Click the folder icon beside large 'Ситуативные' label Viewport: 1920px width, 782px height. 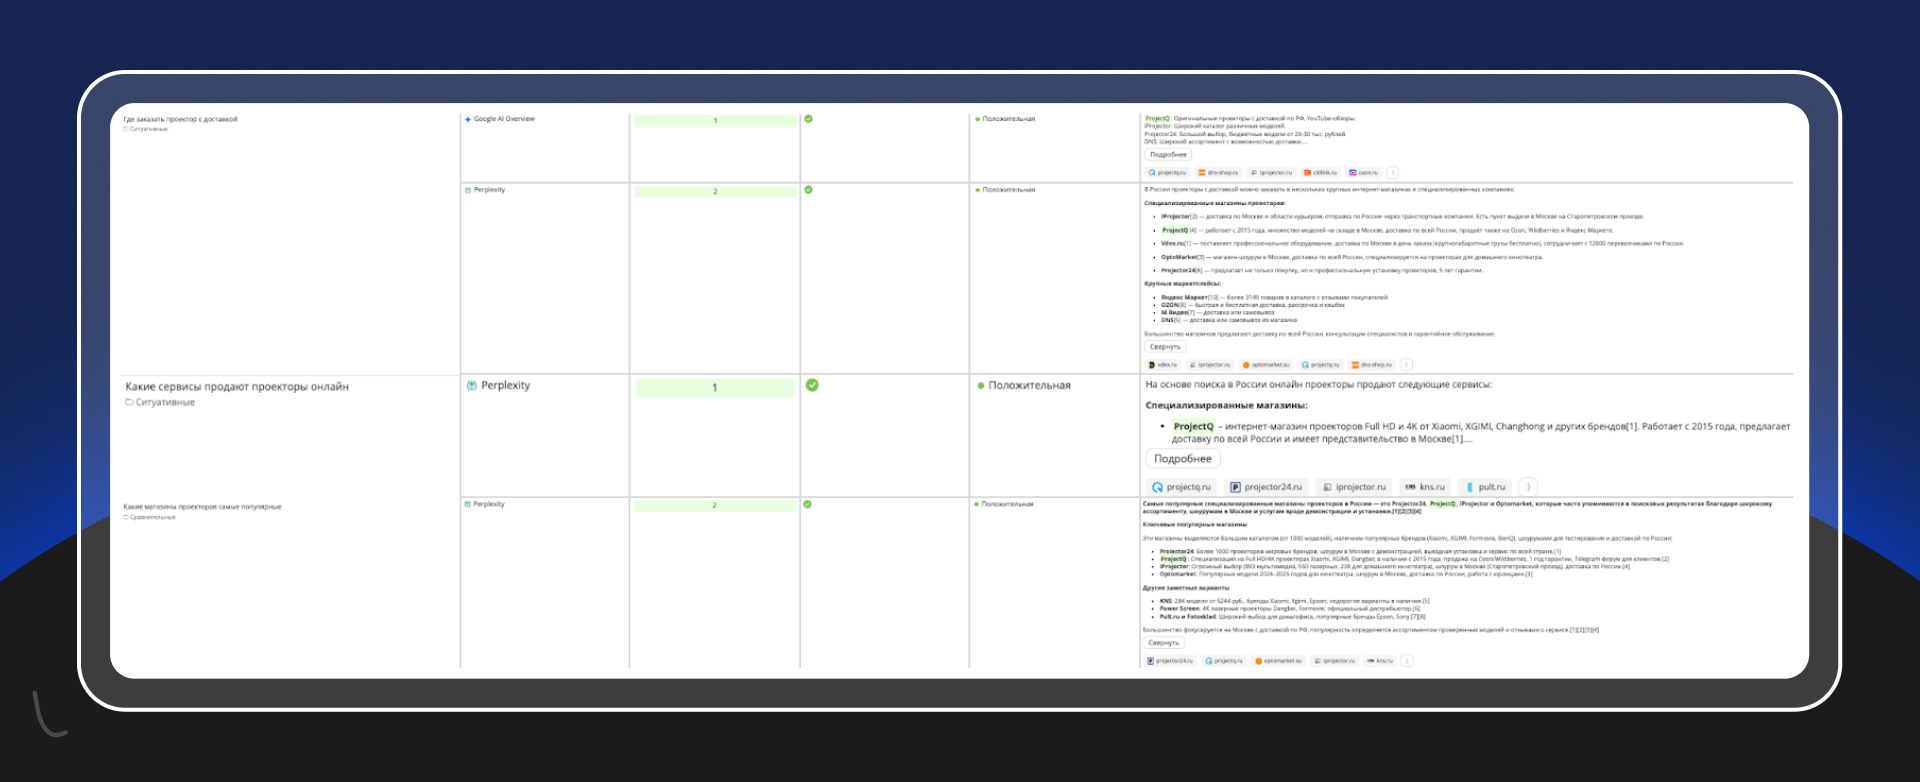coord(129,403)
